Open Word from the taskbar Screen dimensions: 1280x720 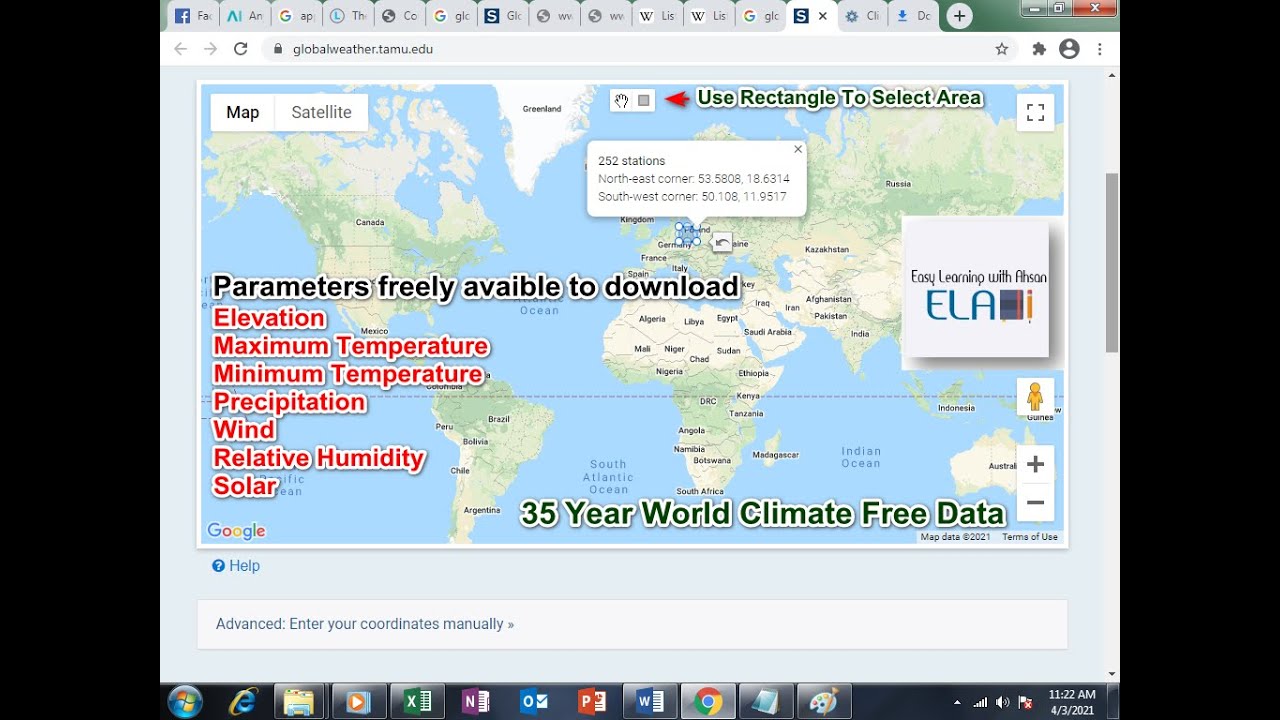pos(648,702)
